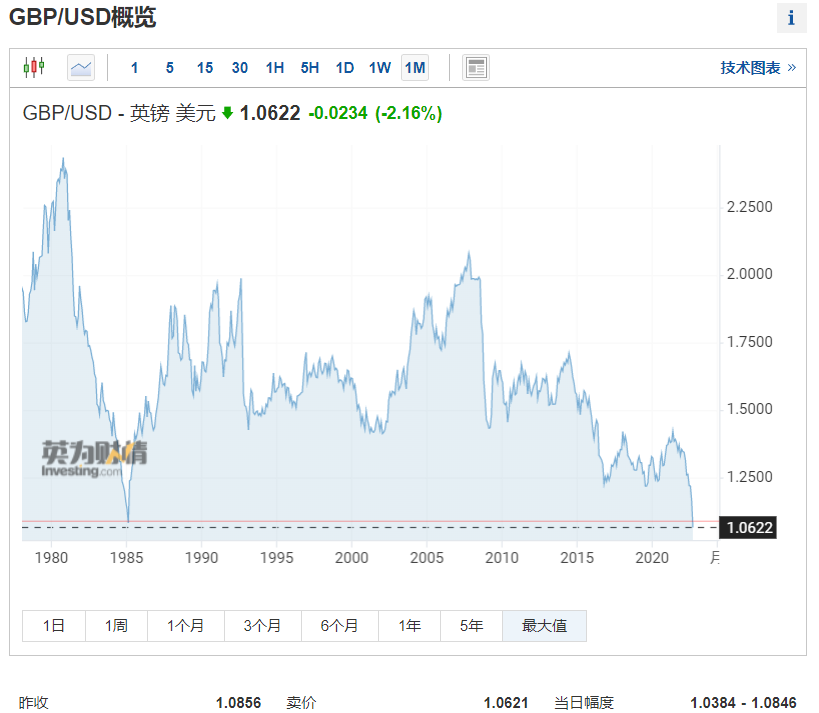Choose the 5H interval
This screenshot has width=819, height=713.
pyautogui.click(x=310, y=68)
